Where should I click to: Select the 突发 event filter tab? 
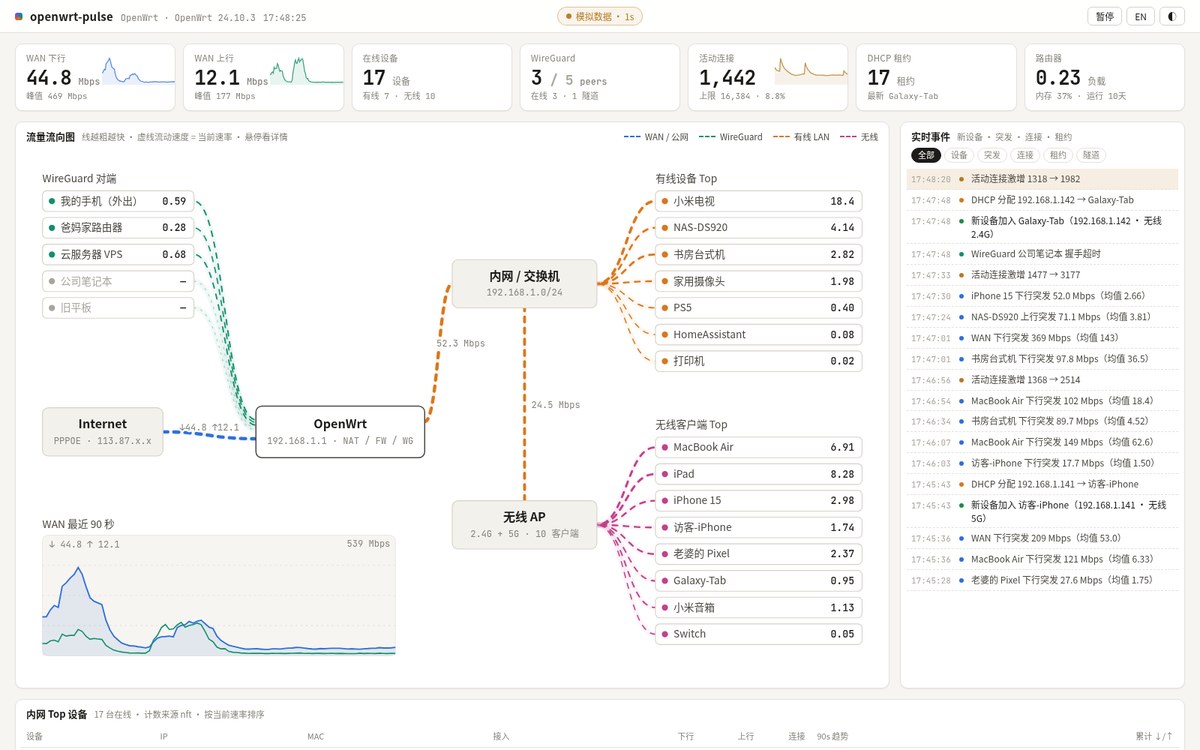click(x=992, y=155)
